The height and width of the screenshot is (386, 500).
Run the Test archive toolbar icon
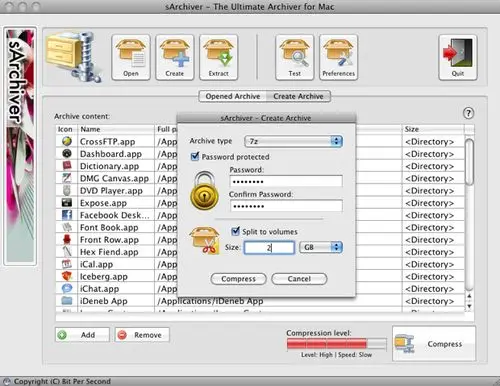click(x=295, y=57)
